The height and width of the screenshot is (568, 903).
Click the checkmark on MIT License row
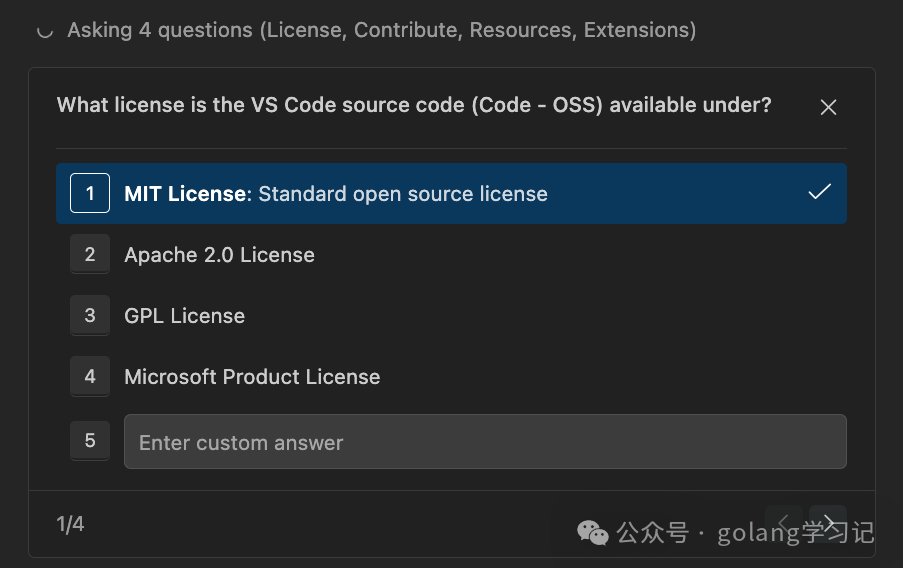click(819, 192)
